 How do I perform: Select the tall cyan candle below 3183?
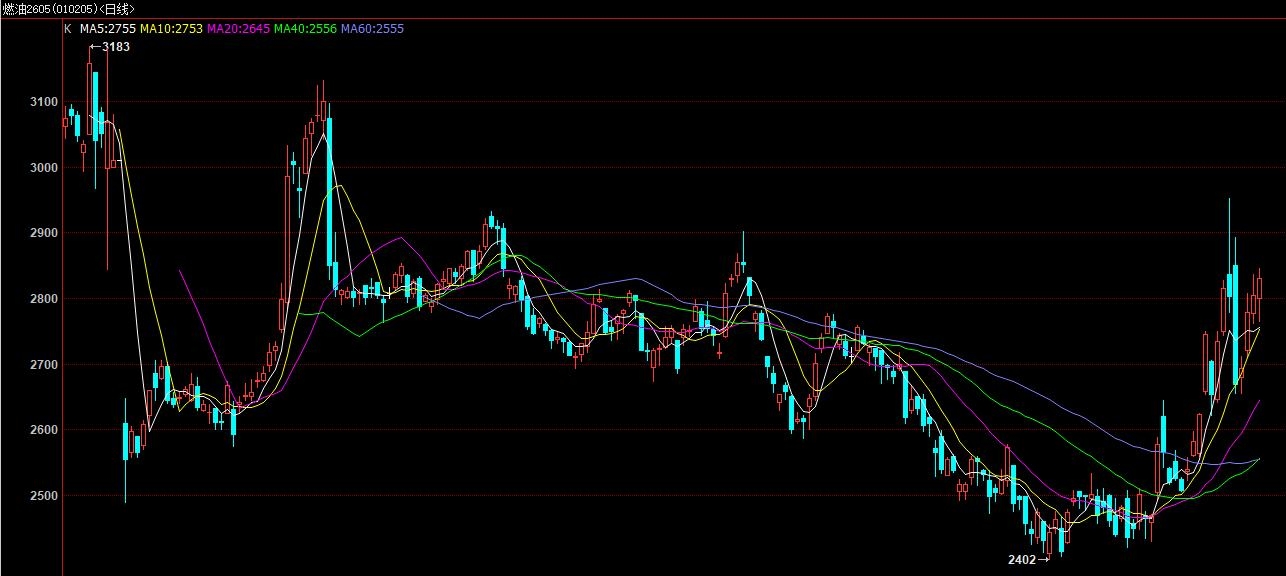[x=95, y=105]
